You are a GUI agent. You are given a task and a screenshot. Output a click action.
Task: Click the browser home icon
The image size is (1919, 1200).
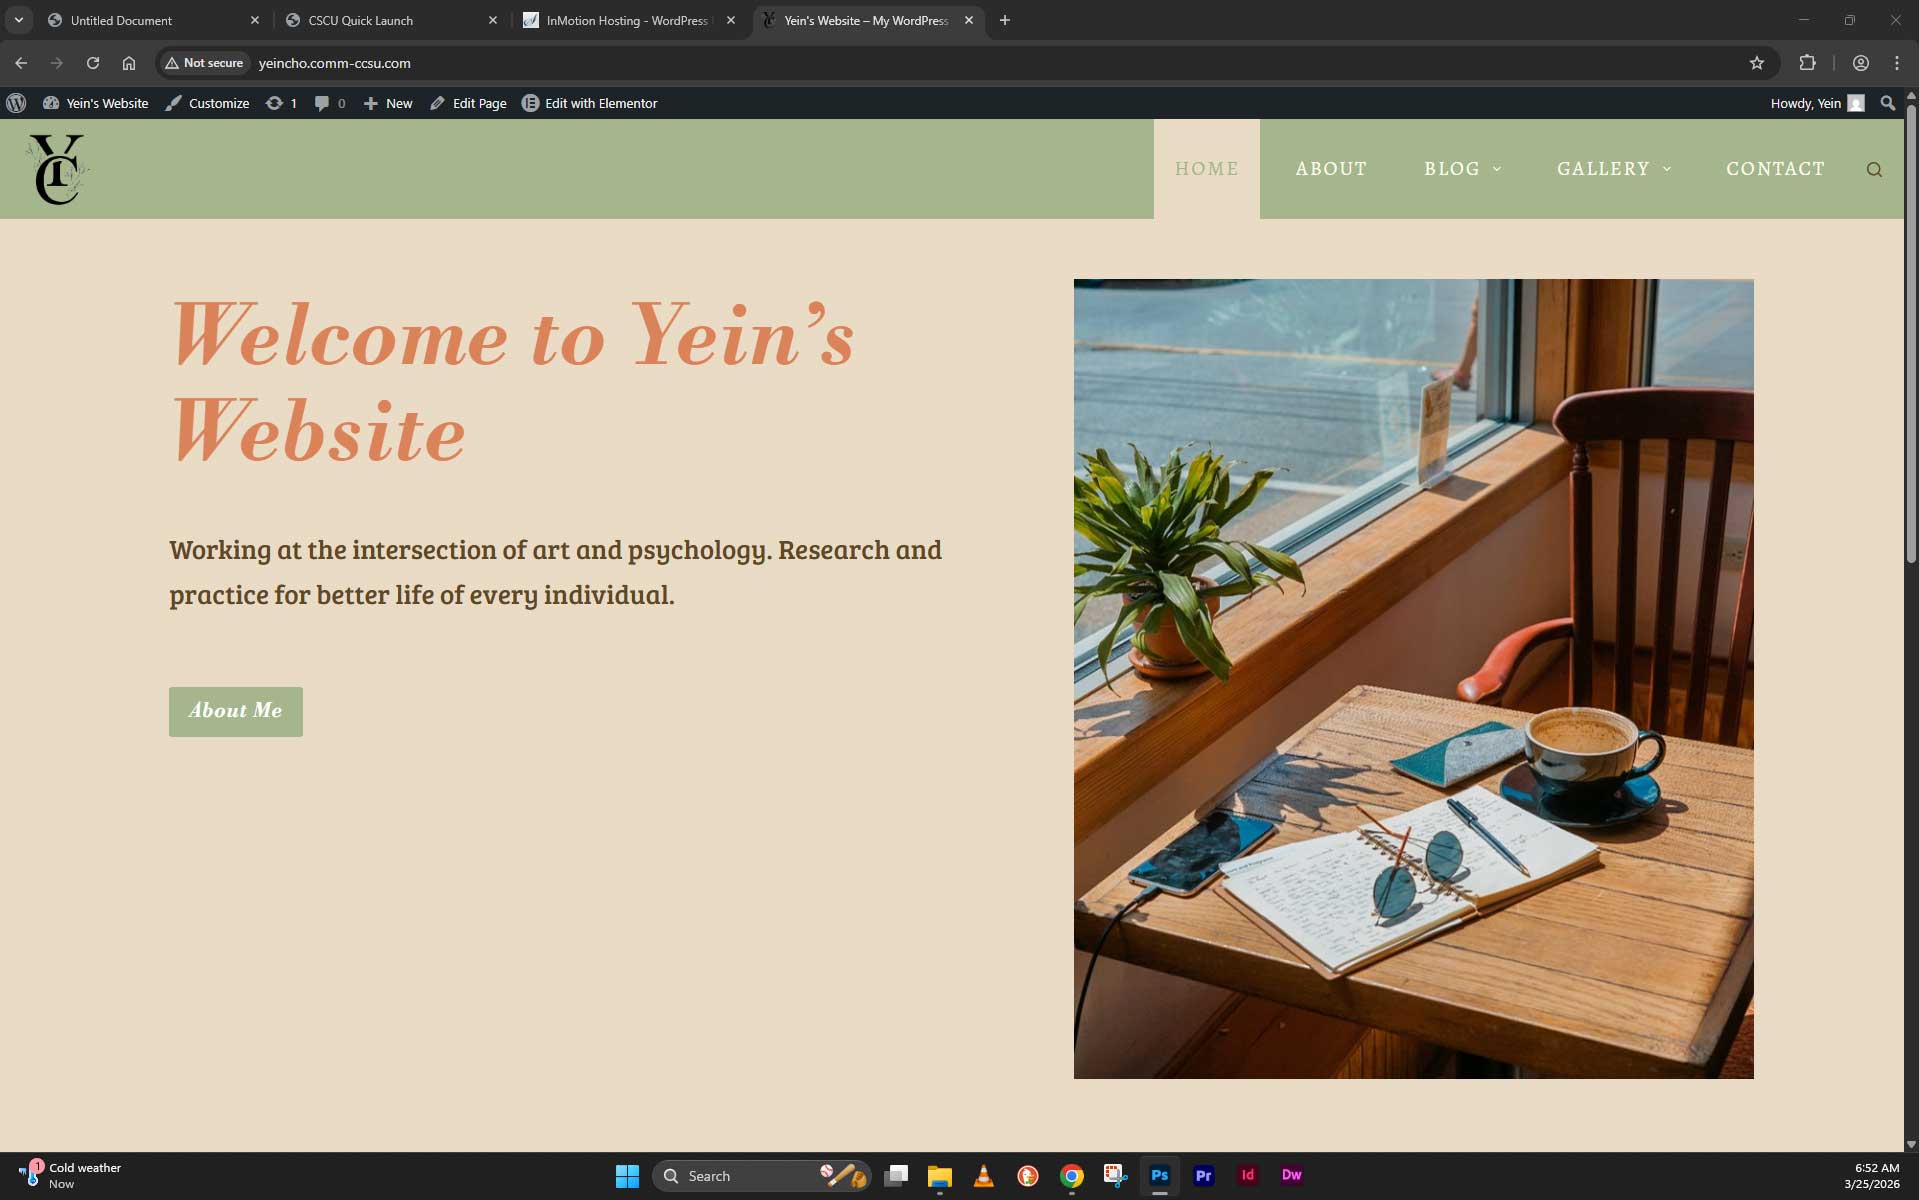tap(128, 62)
